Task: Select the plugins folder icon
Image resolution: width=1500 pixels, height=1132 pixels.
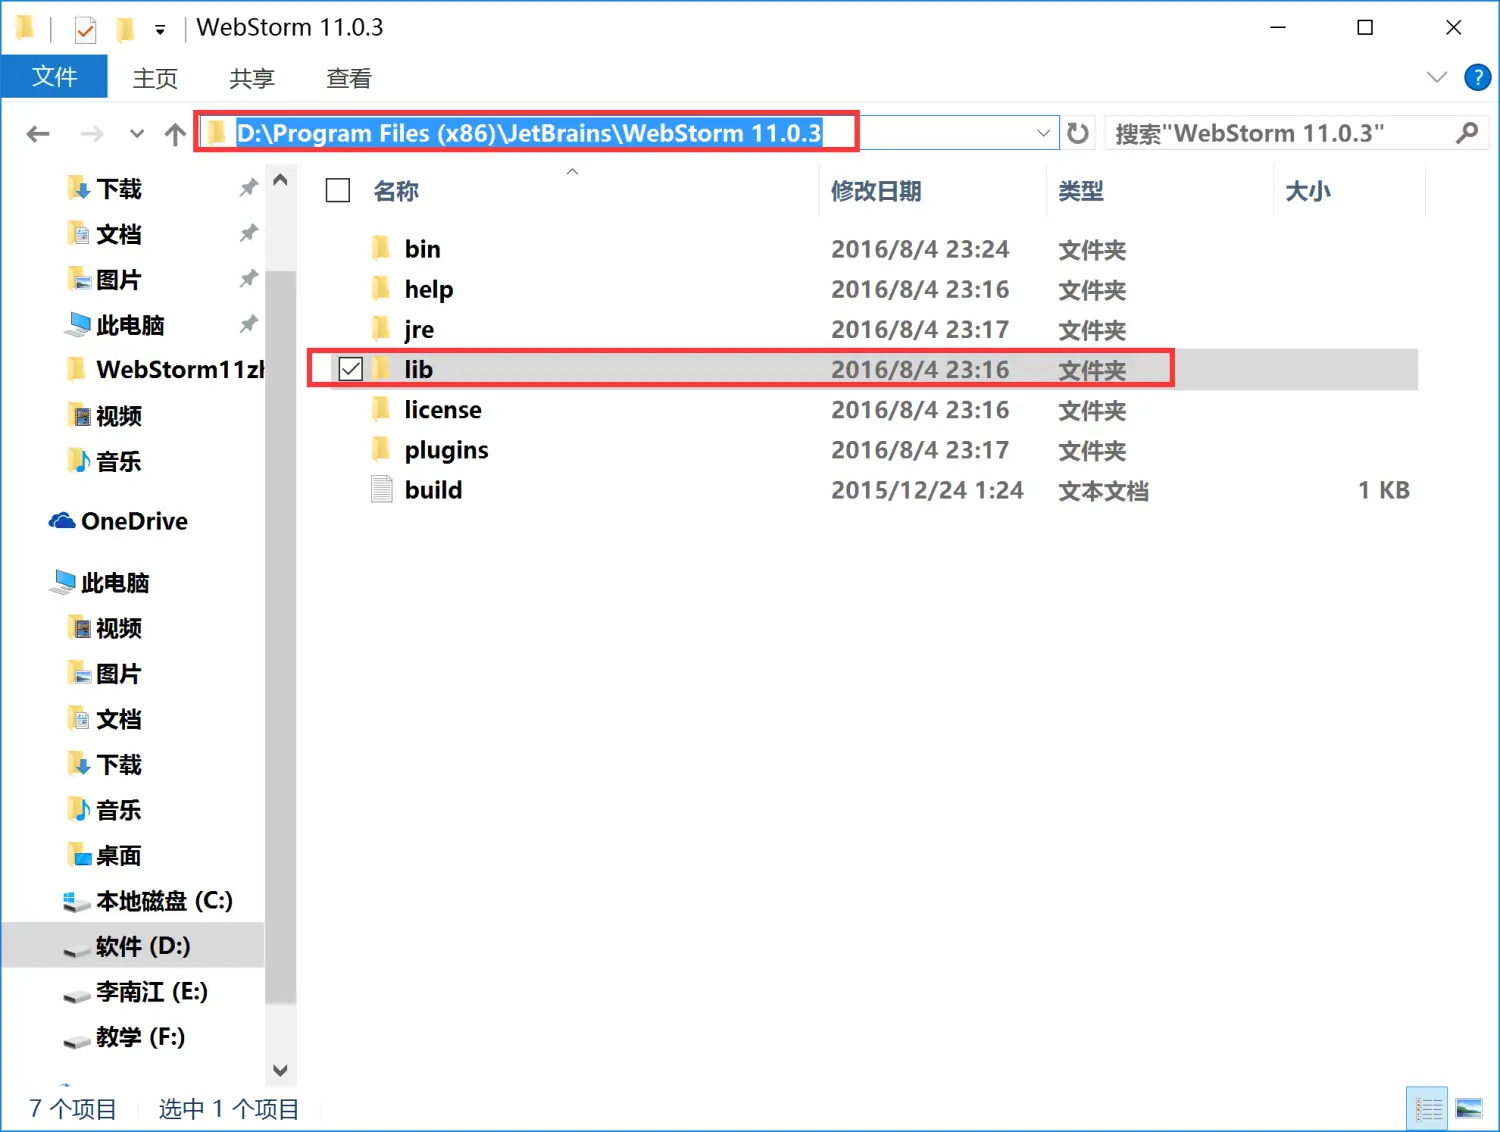Action: click(x=381, y=449)
